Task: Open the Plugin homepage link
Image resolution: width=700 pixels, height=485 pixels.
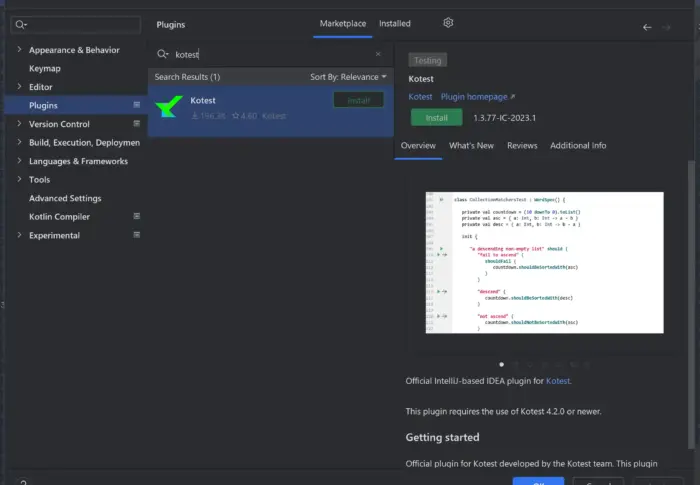Action: coord(477,97)
